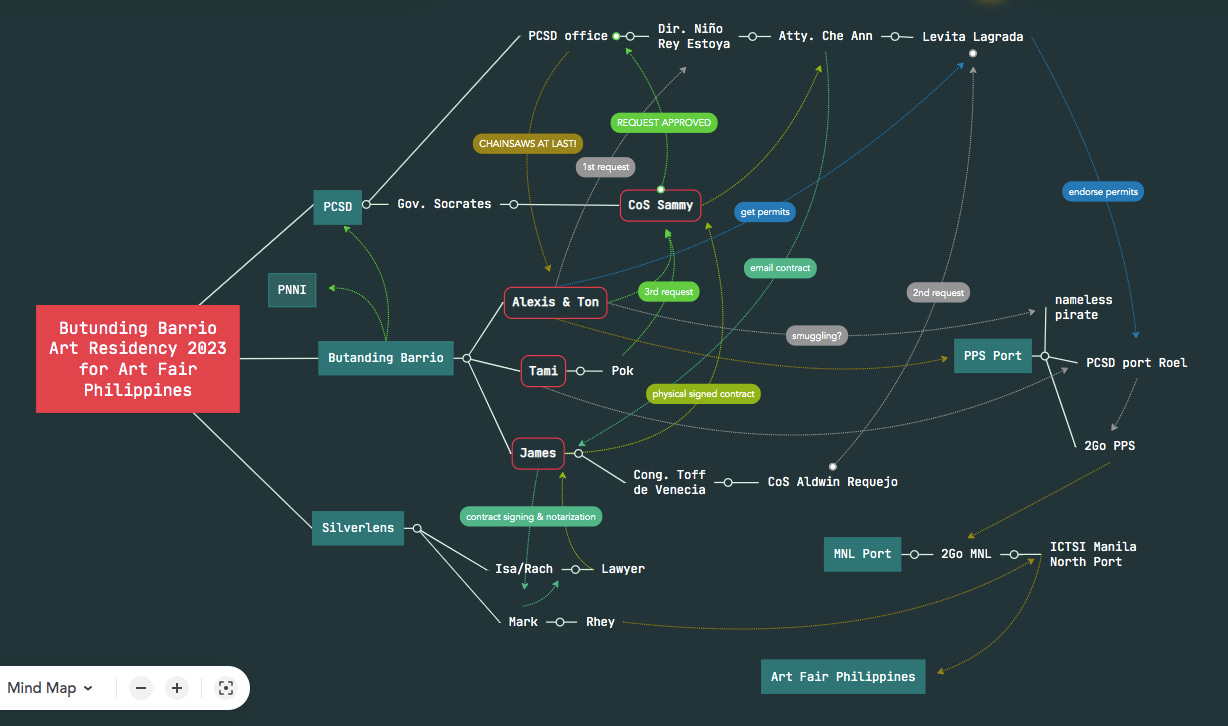Image resolution: width=1228 pixels, height=726 pixels.
Task: Click the zoom out minus button
Action: click(142, 688)
